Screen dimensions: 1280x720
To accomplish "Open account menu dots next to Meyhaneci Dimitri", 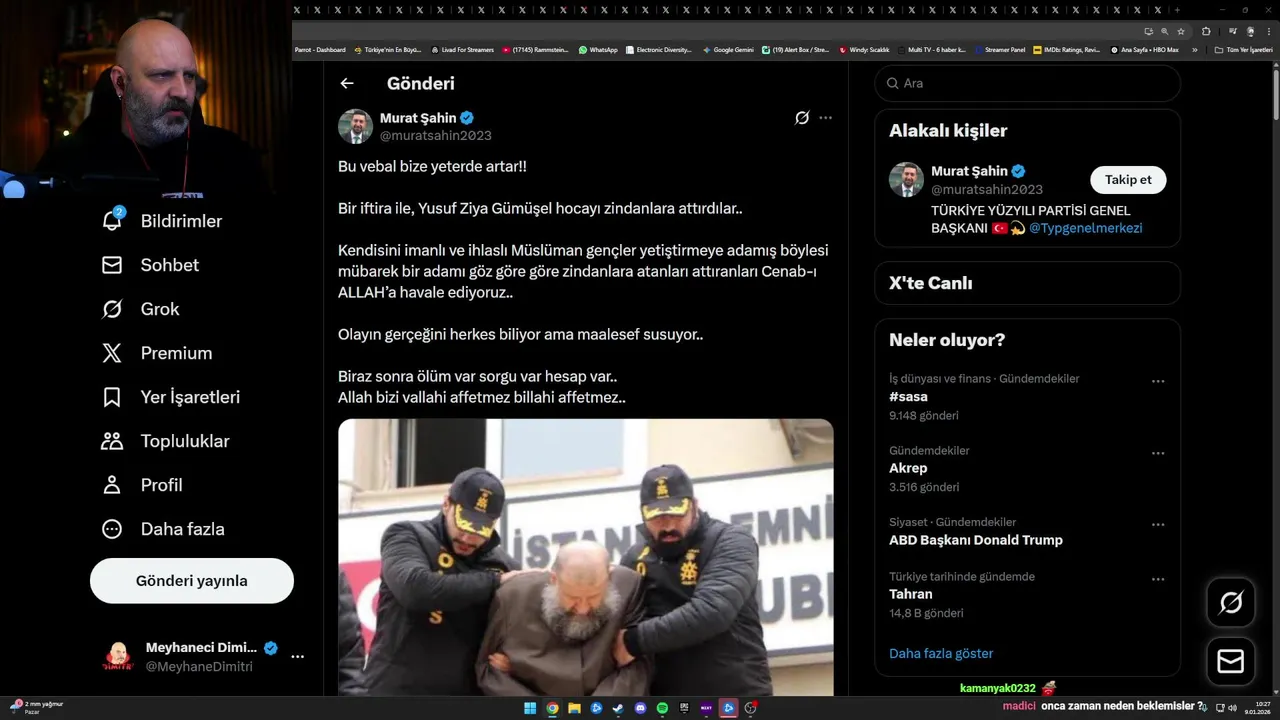I will coord(297,657).
